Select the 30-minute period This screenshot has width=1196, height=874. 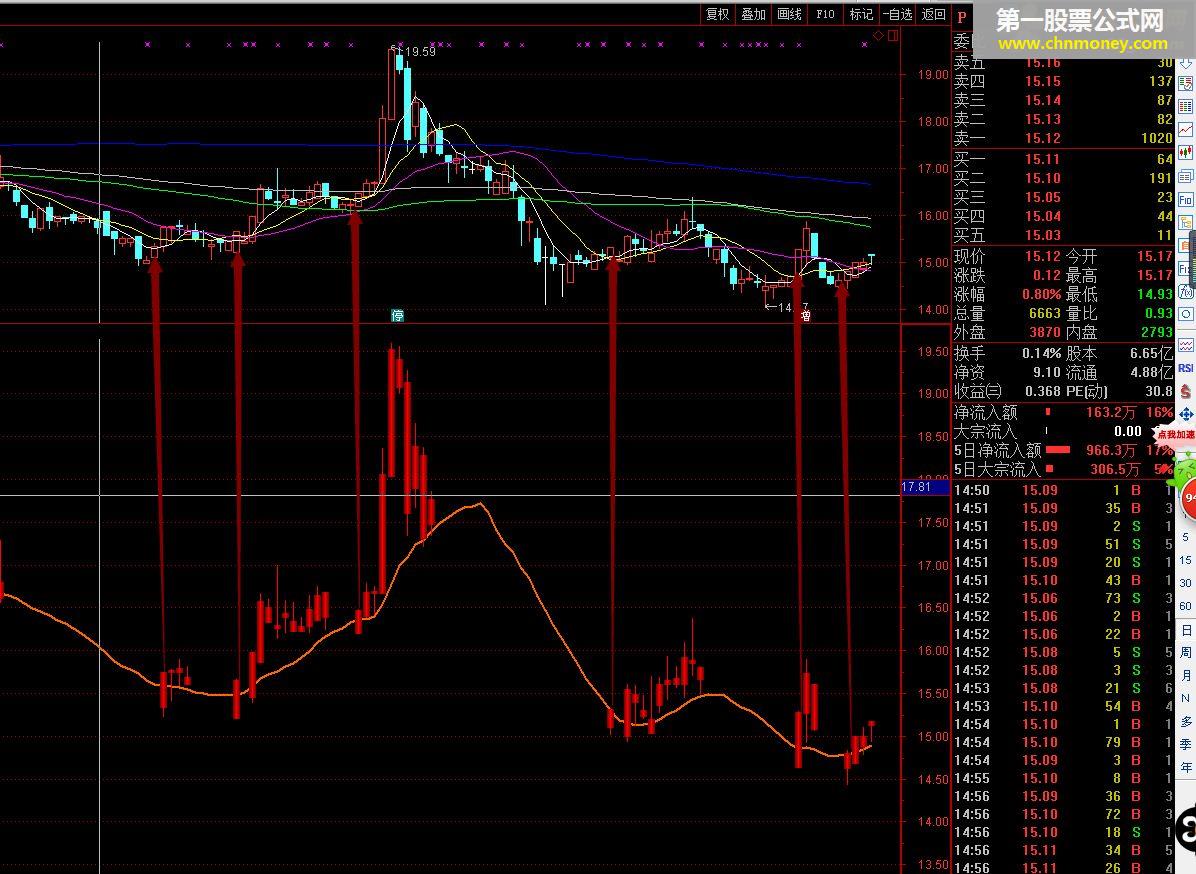[x=1185, y=583]
